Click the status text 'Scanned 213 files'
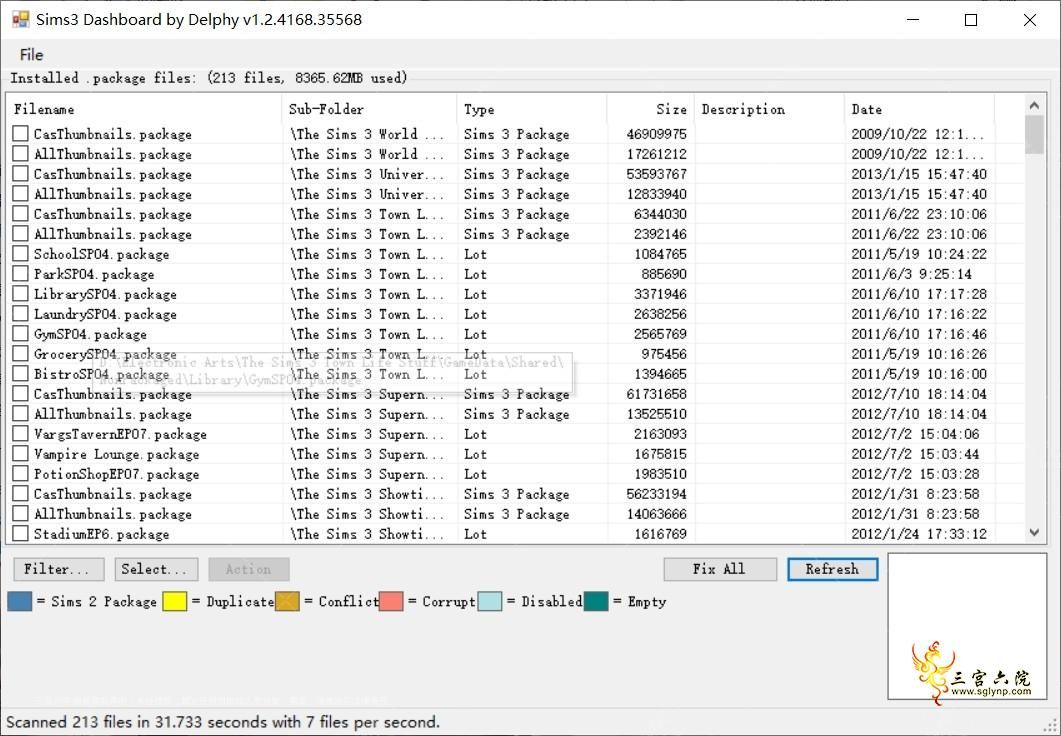 tap(223, 722)
